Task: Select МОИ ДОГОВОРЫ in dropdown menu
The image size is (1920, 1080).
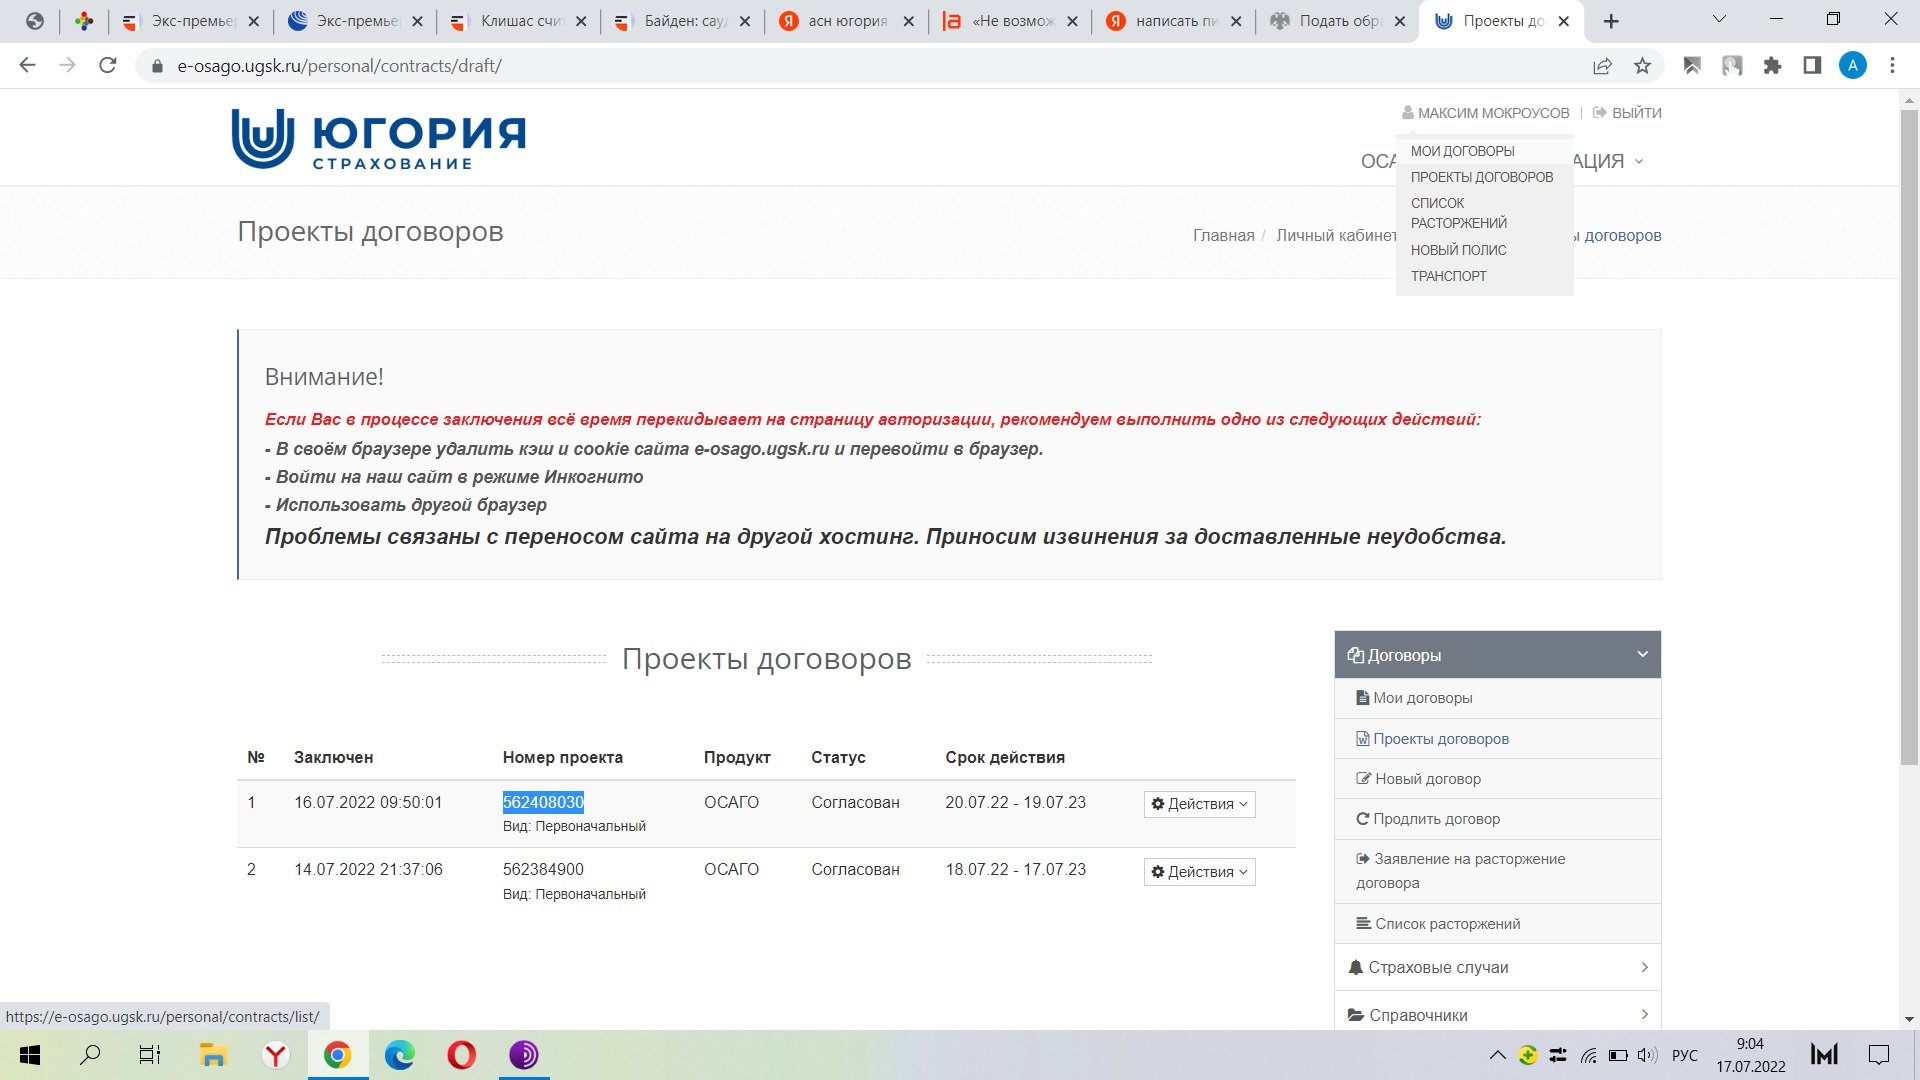Action: pos(1462,151)
